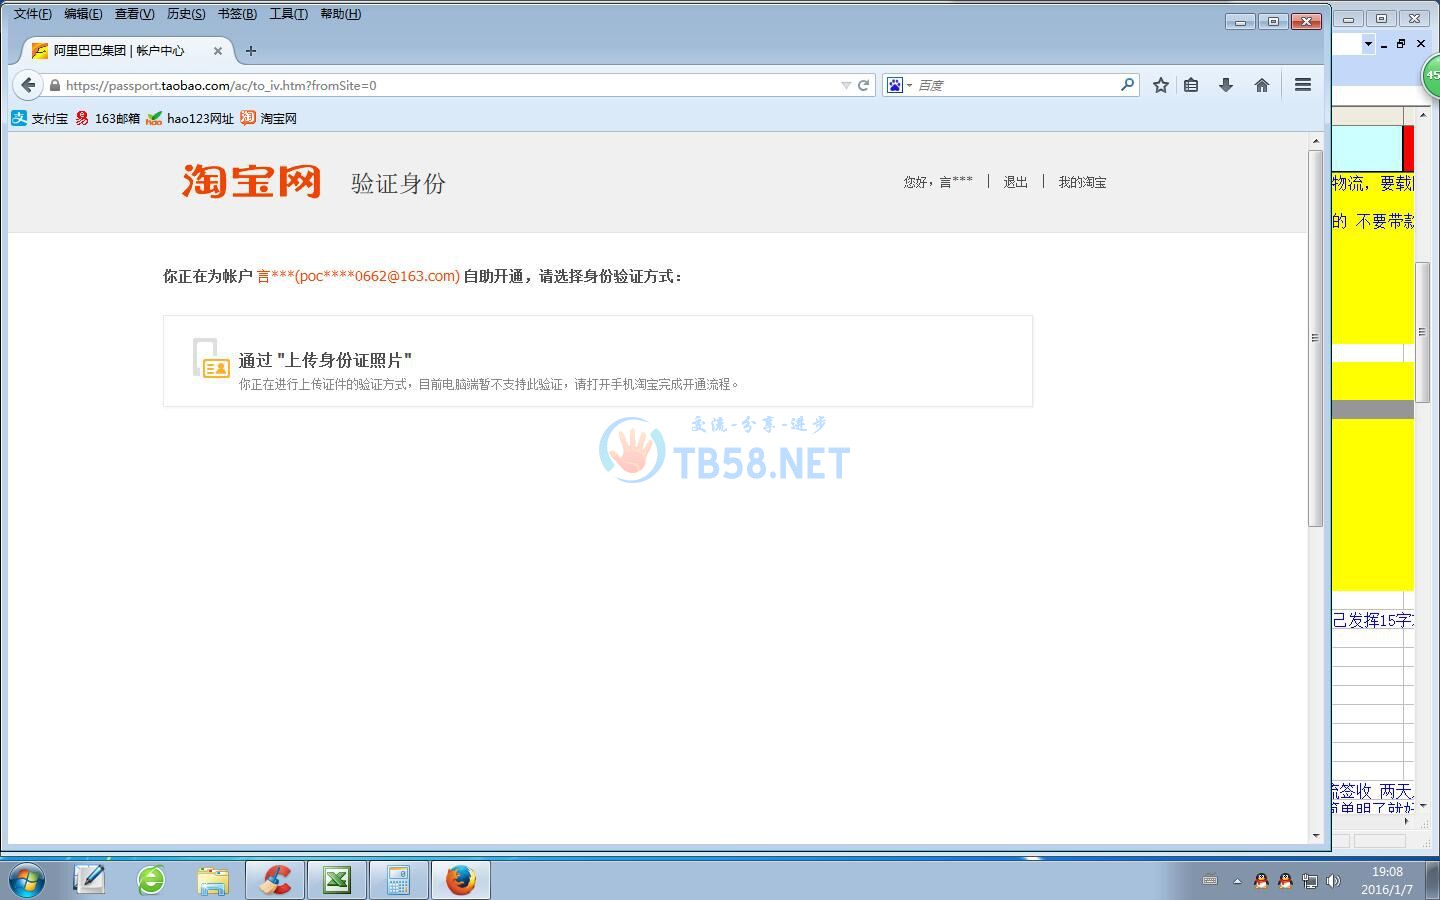
Task: Open a new tab with plus button
Action: click(251, 50)
